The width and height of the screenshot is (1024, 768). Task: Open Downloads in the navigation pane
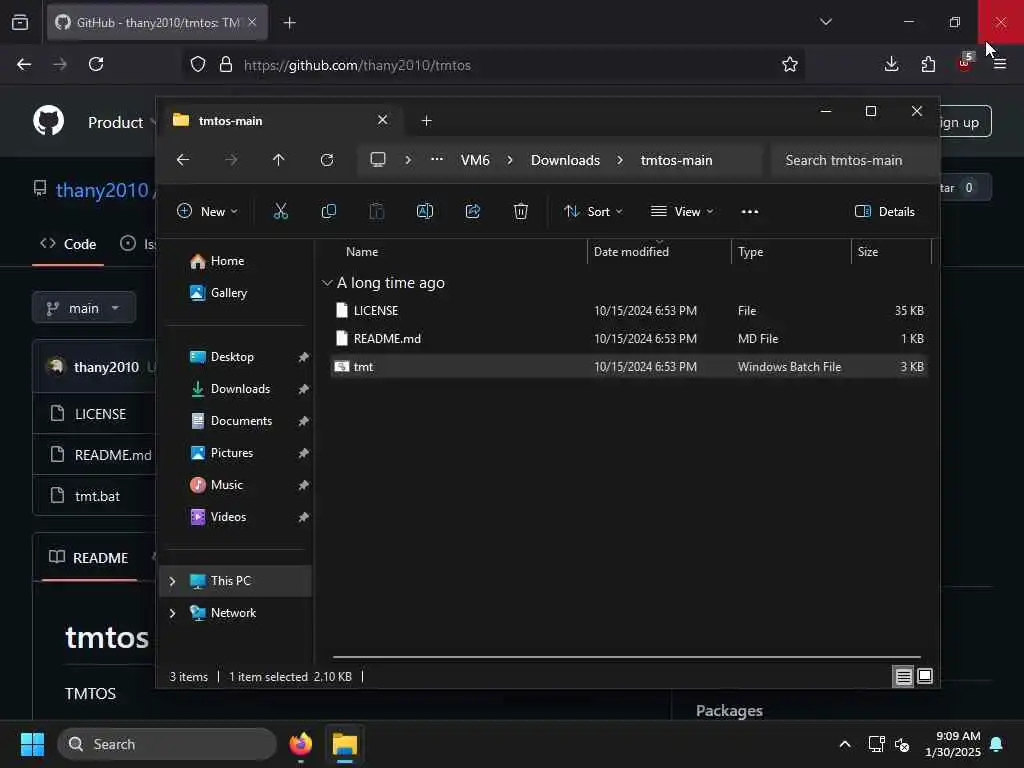pos(240,389)
